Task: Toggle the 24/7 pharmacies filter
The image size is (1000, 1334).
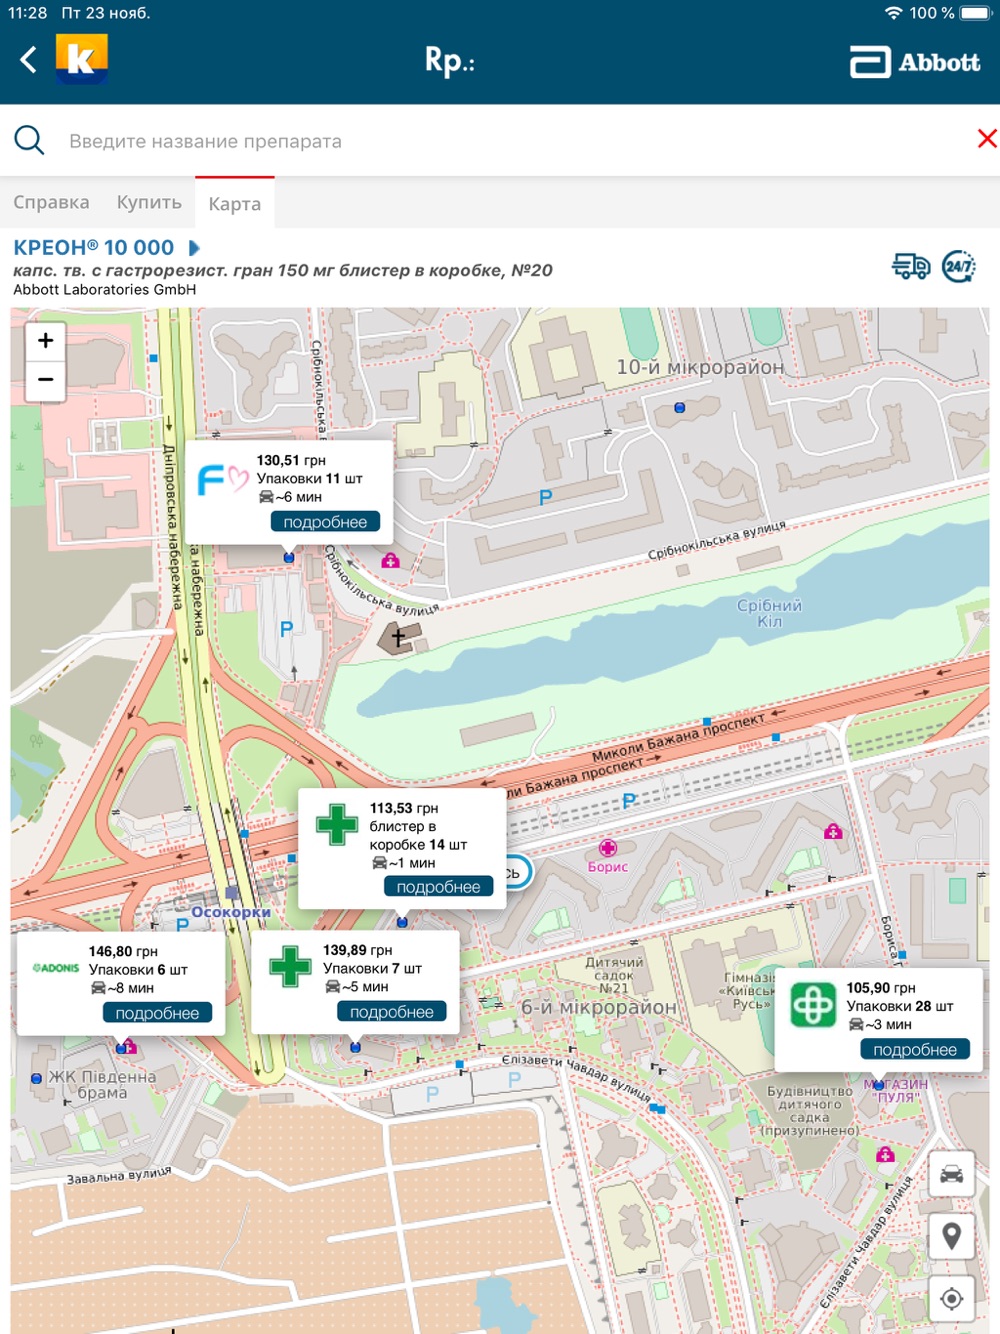Action: (959, 266)
